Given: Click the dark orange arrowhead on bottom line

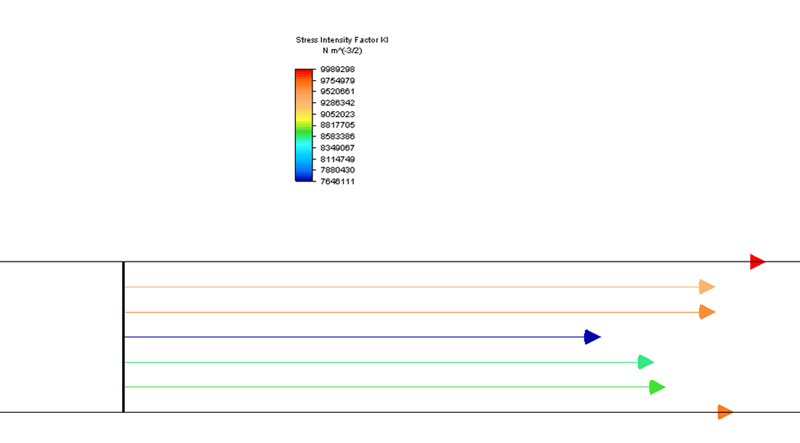Looking at the screenshot, I should [x=725, y=412].
